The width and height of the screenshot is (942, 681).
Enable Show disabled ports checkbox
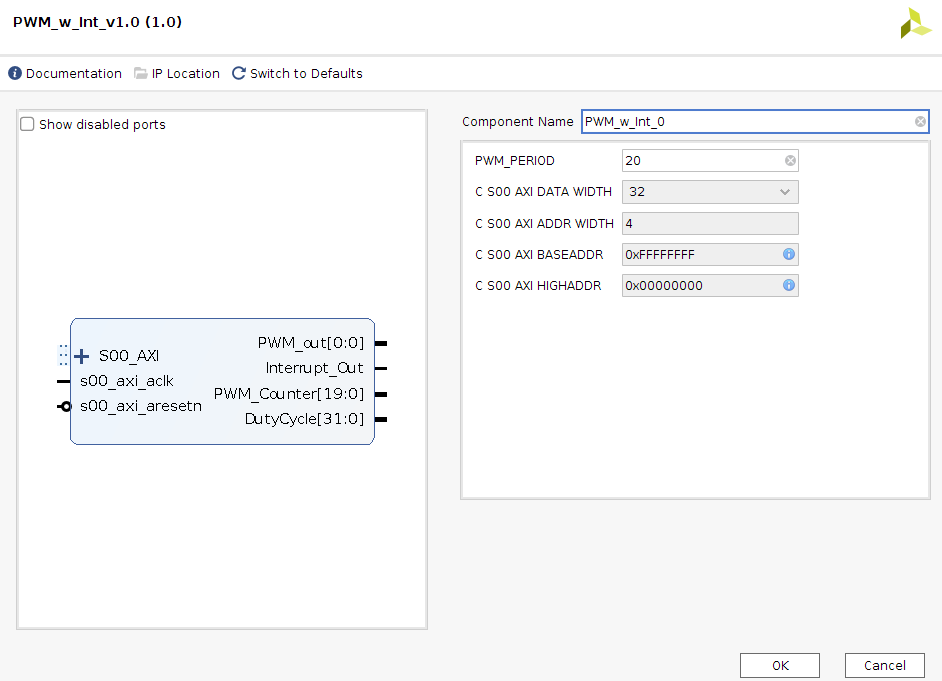pos(28,125)
